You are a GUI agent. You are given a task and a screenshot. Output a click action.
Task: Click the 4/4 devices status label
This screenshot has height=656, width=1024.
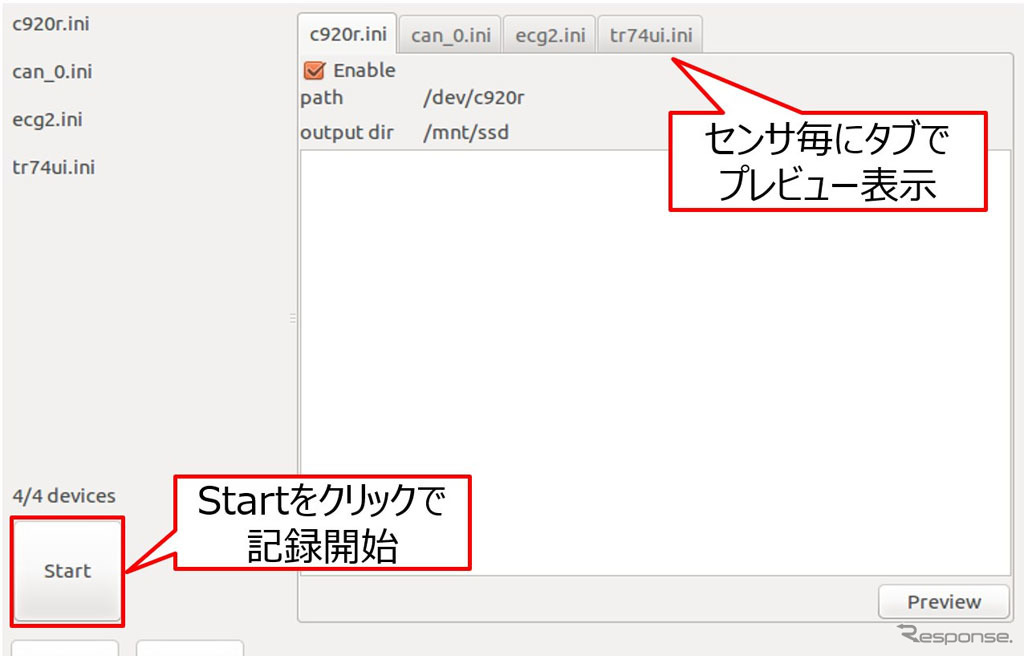coord(64,496)
